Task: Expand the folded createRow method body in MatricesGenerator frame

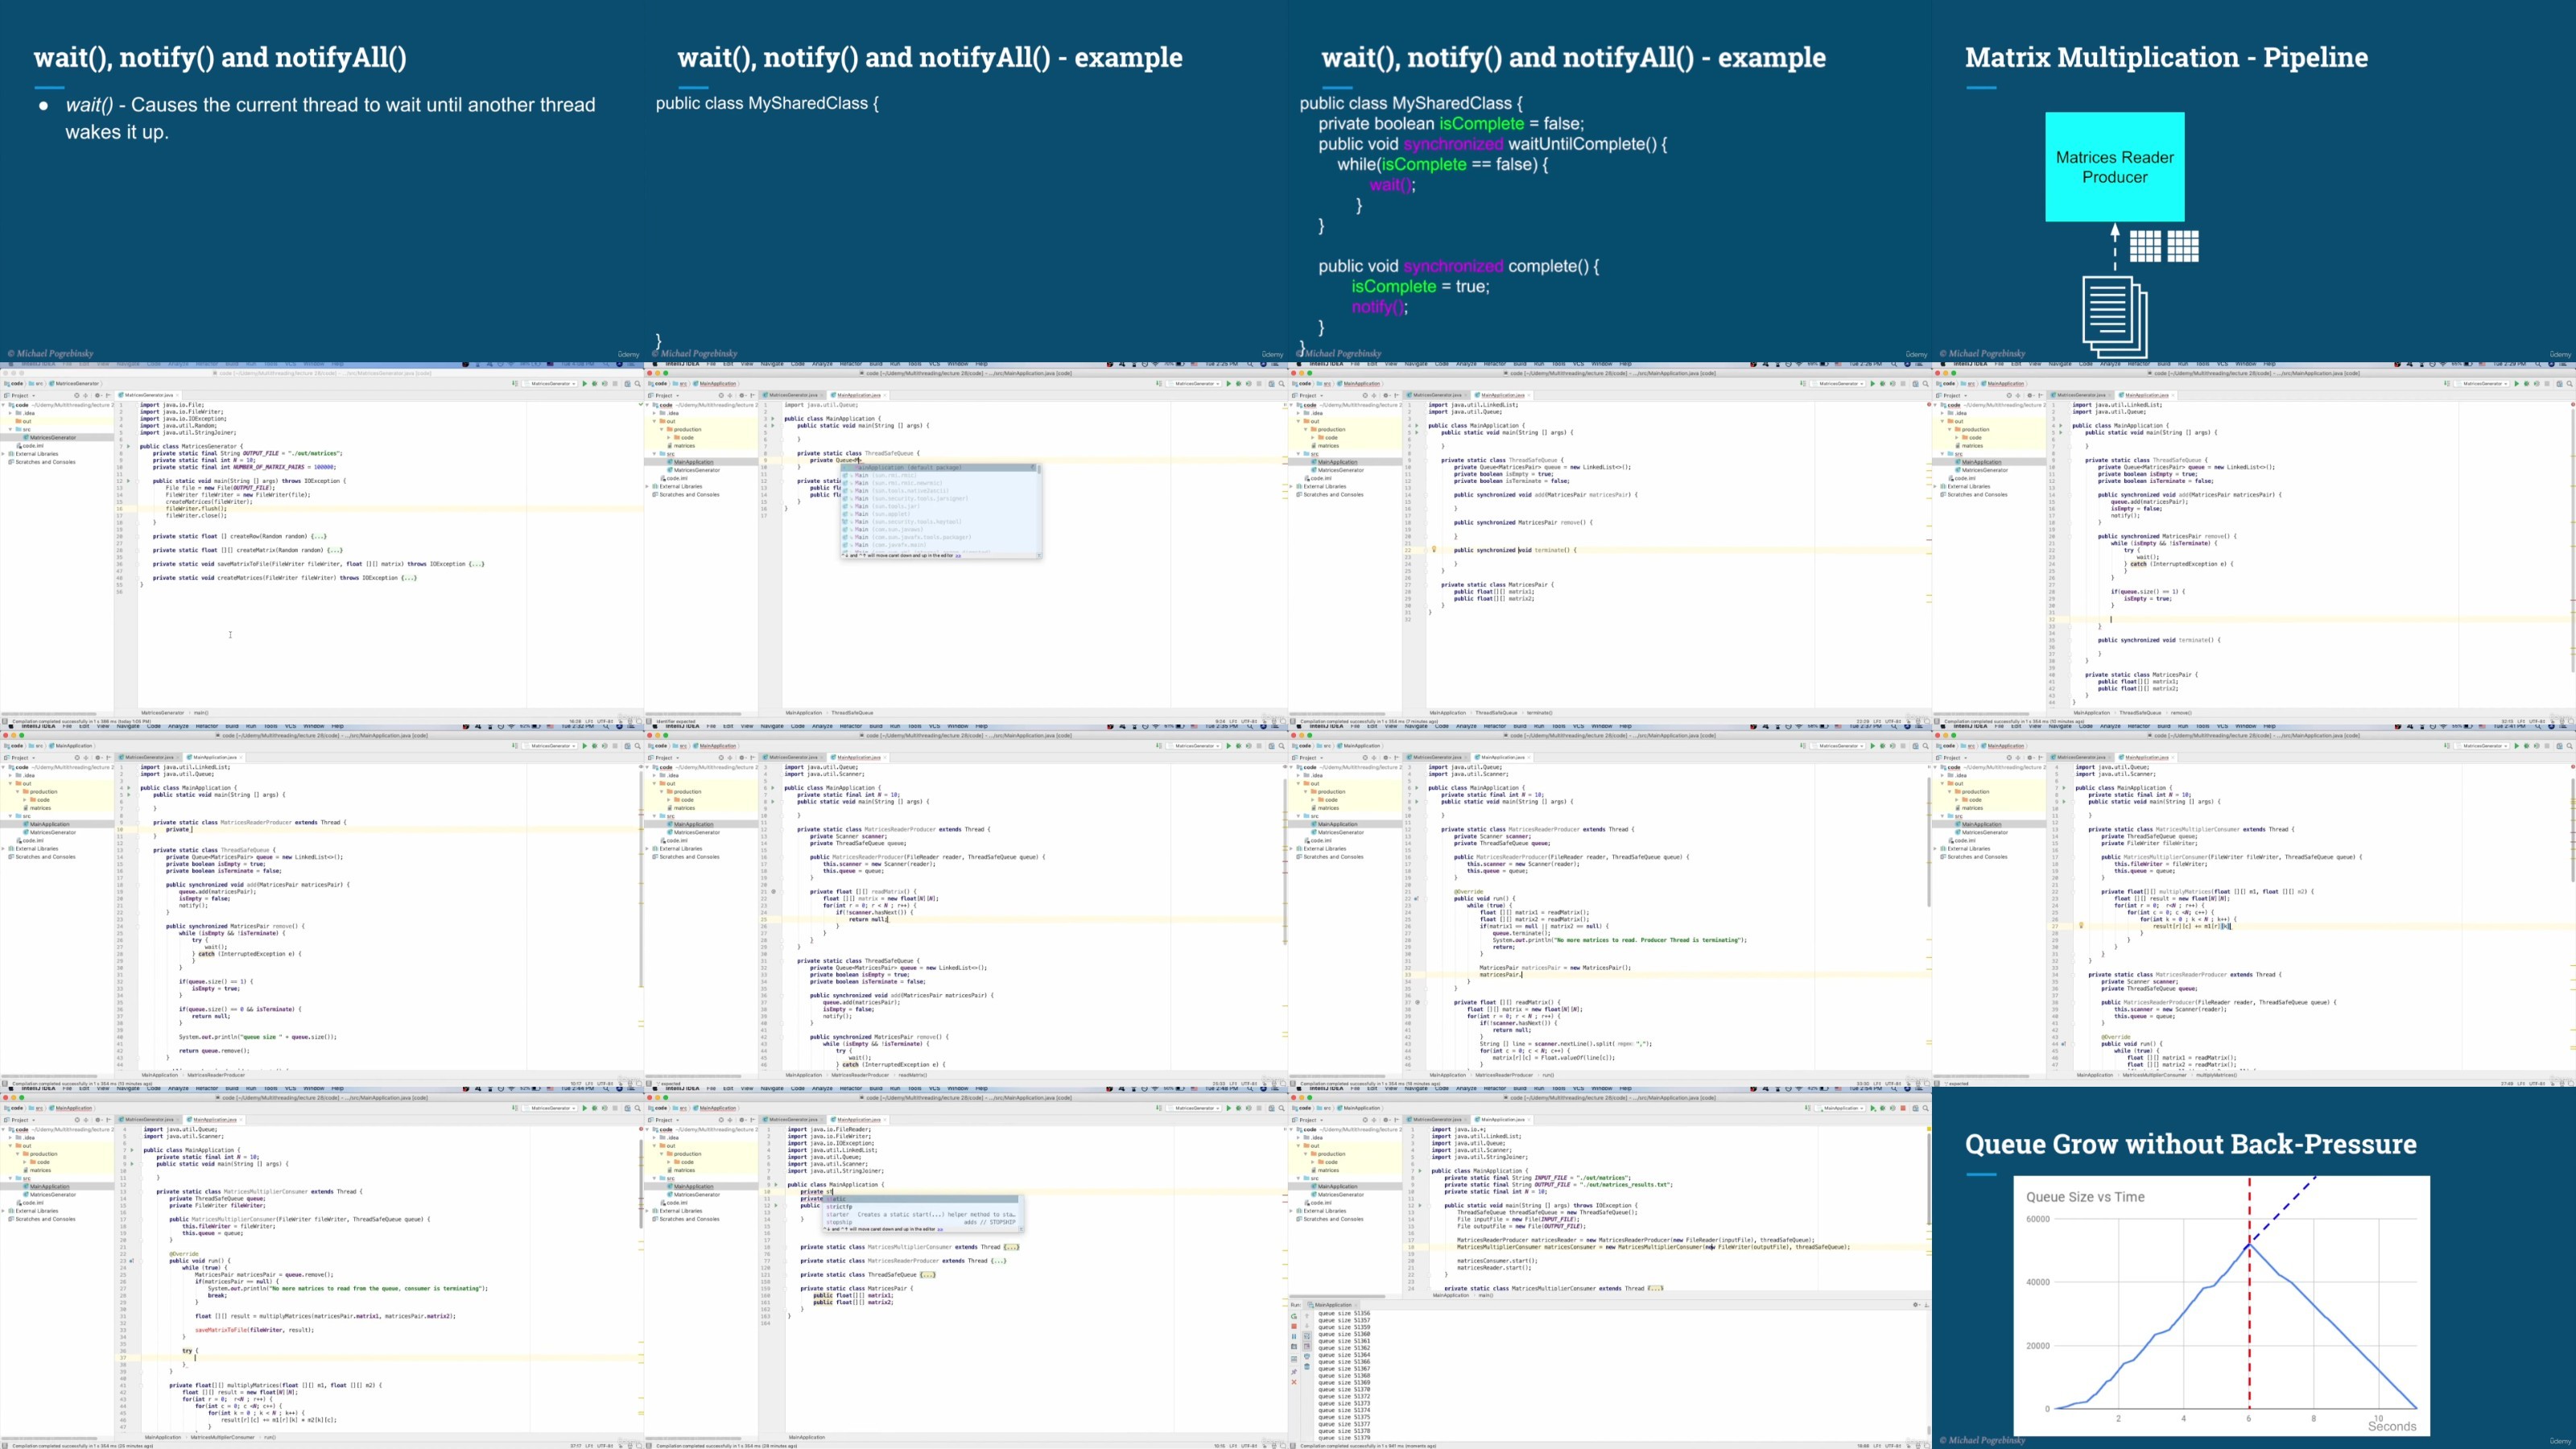Action: pyautogui.click(x=318, y=536)
